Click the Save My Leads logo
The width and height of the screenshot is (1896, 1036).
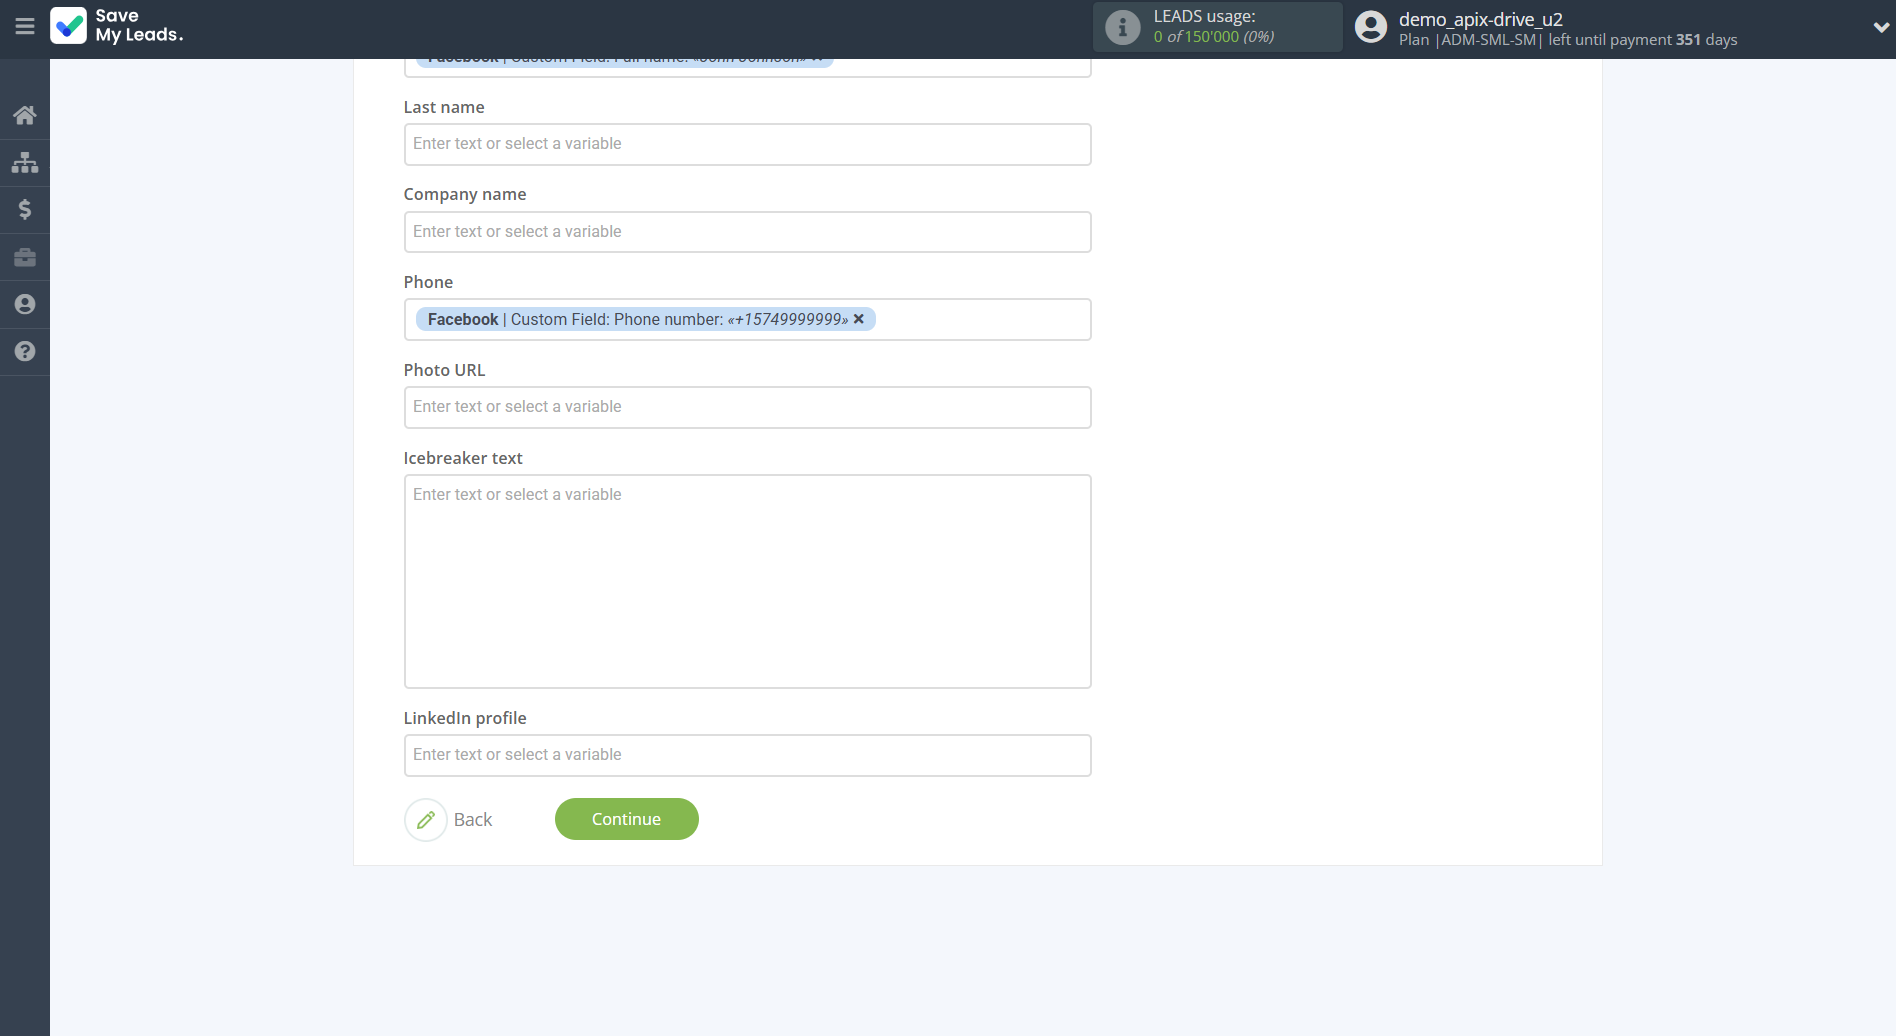pyautogui.click(x=117, y=26)
